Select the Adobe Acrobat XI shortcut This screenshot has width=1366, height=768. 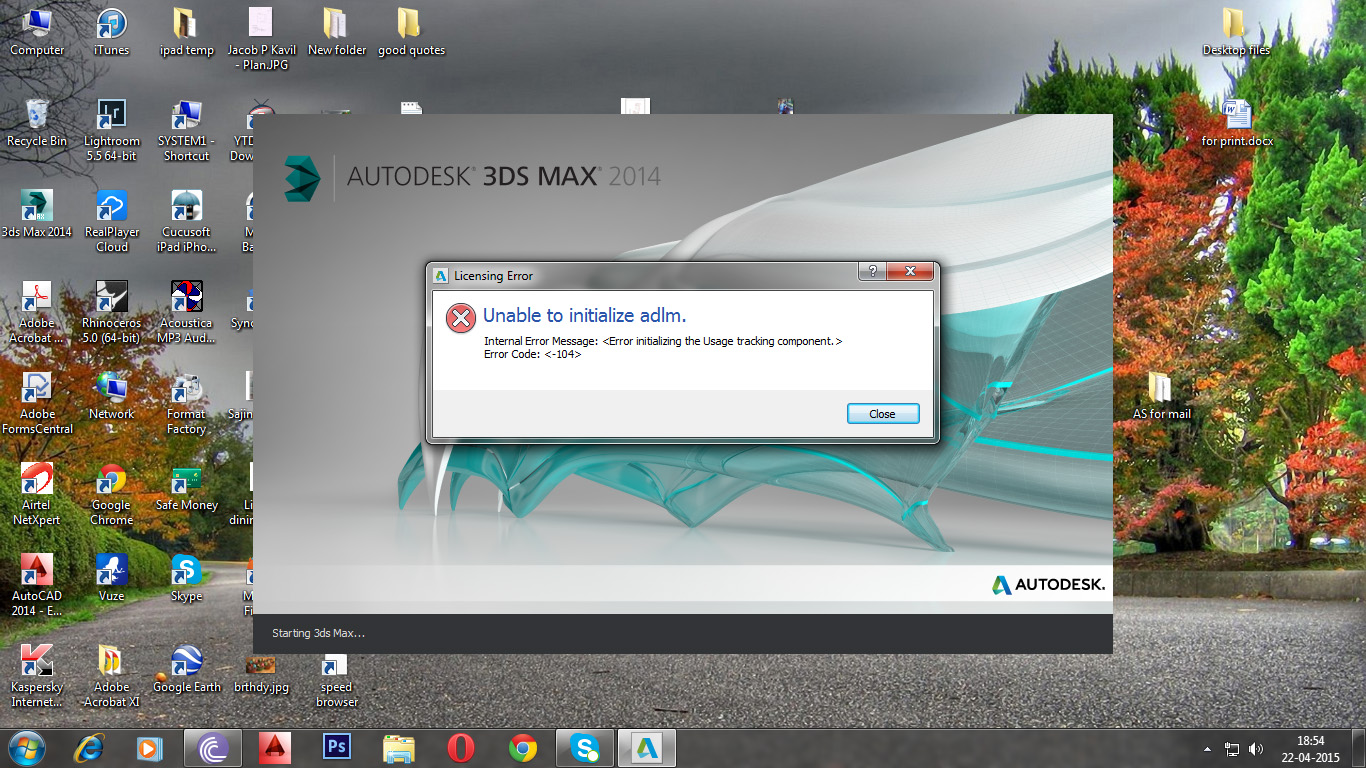[x=111, y=676]
